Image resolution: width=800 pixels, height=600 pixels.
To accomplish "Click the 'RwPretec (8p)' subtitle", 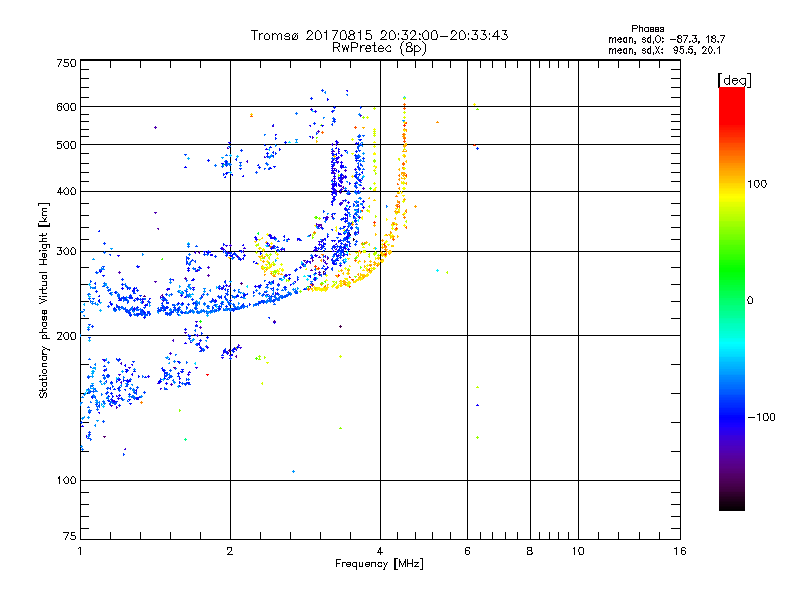I will [379, 48].
